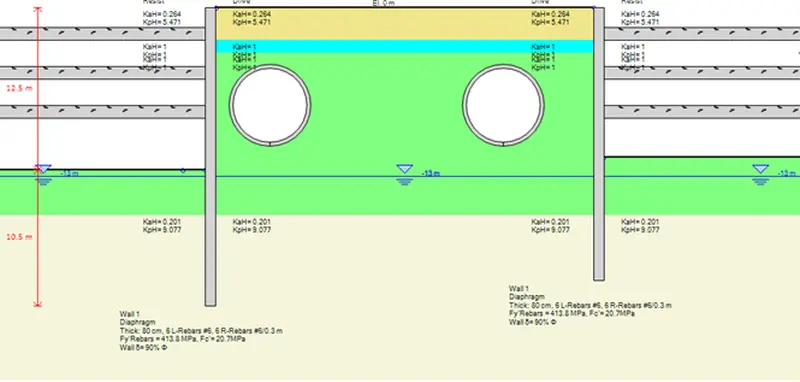The width and height of the screenshot is (800, 382).
Task: Select the middle slab right of right wall
Action: pos(703,72)
